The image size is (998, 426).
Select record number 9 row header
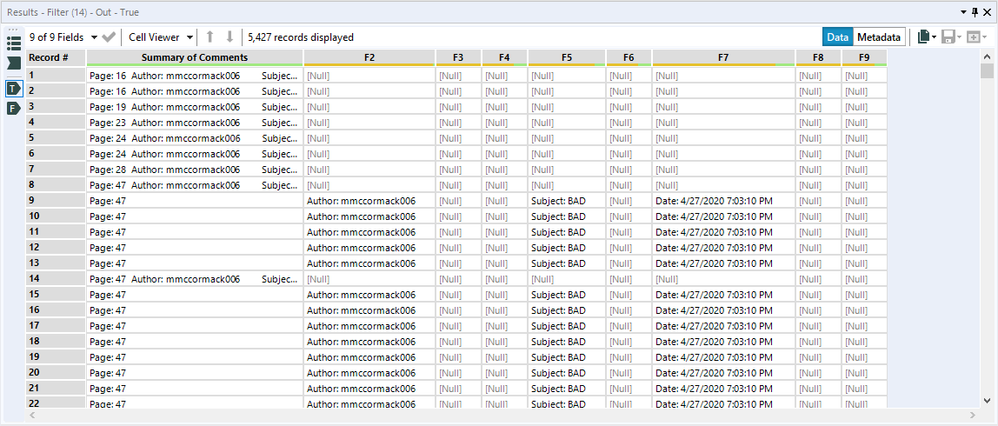[56, 201]
